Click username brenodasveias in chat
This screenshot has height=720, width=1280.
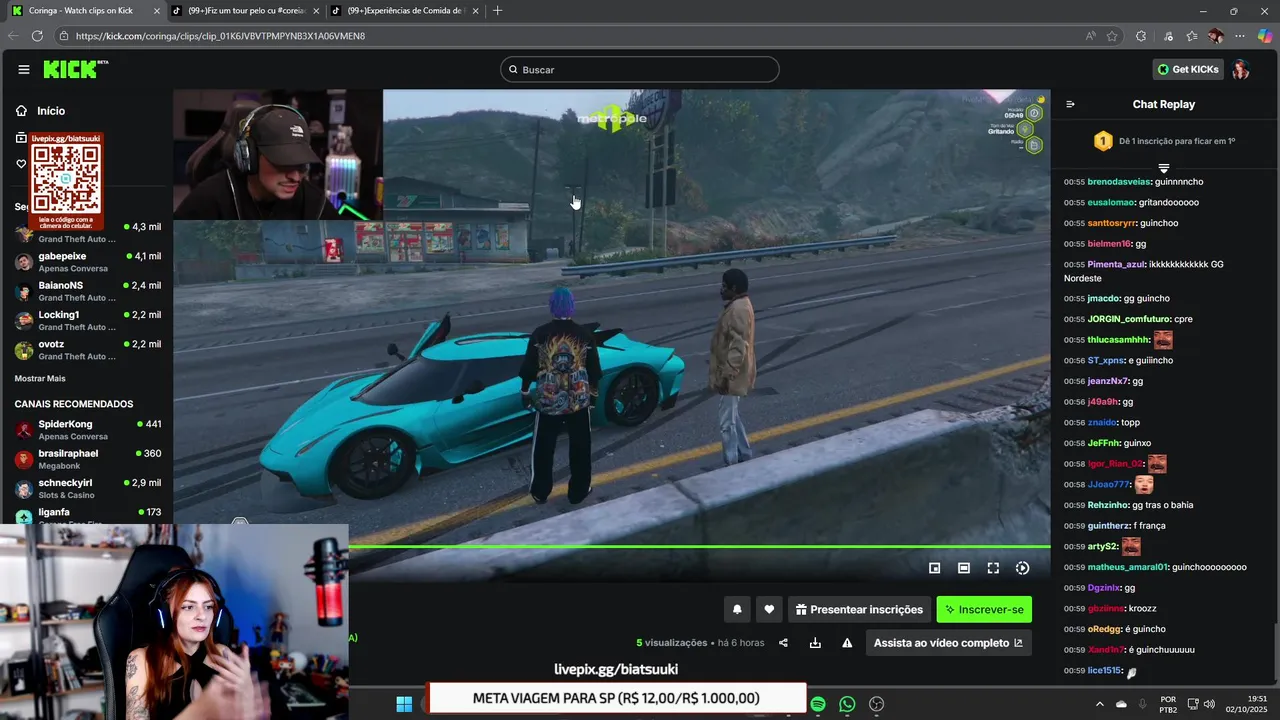(x=1119, y=182)
